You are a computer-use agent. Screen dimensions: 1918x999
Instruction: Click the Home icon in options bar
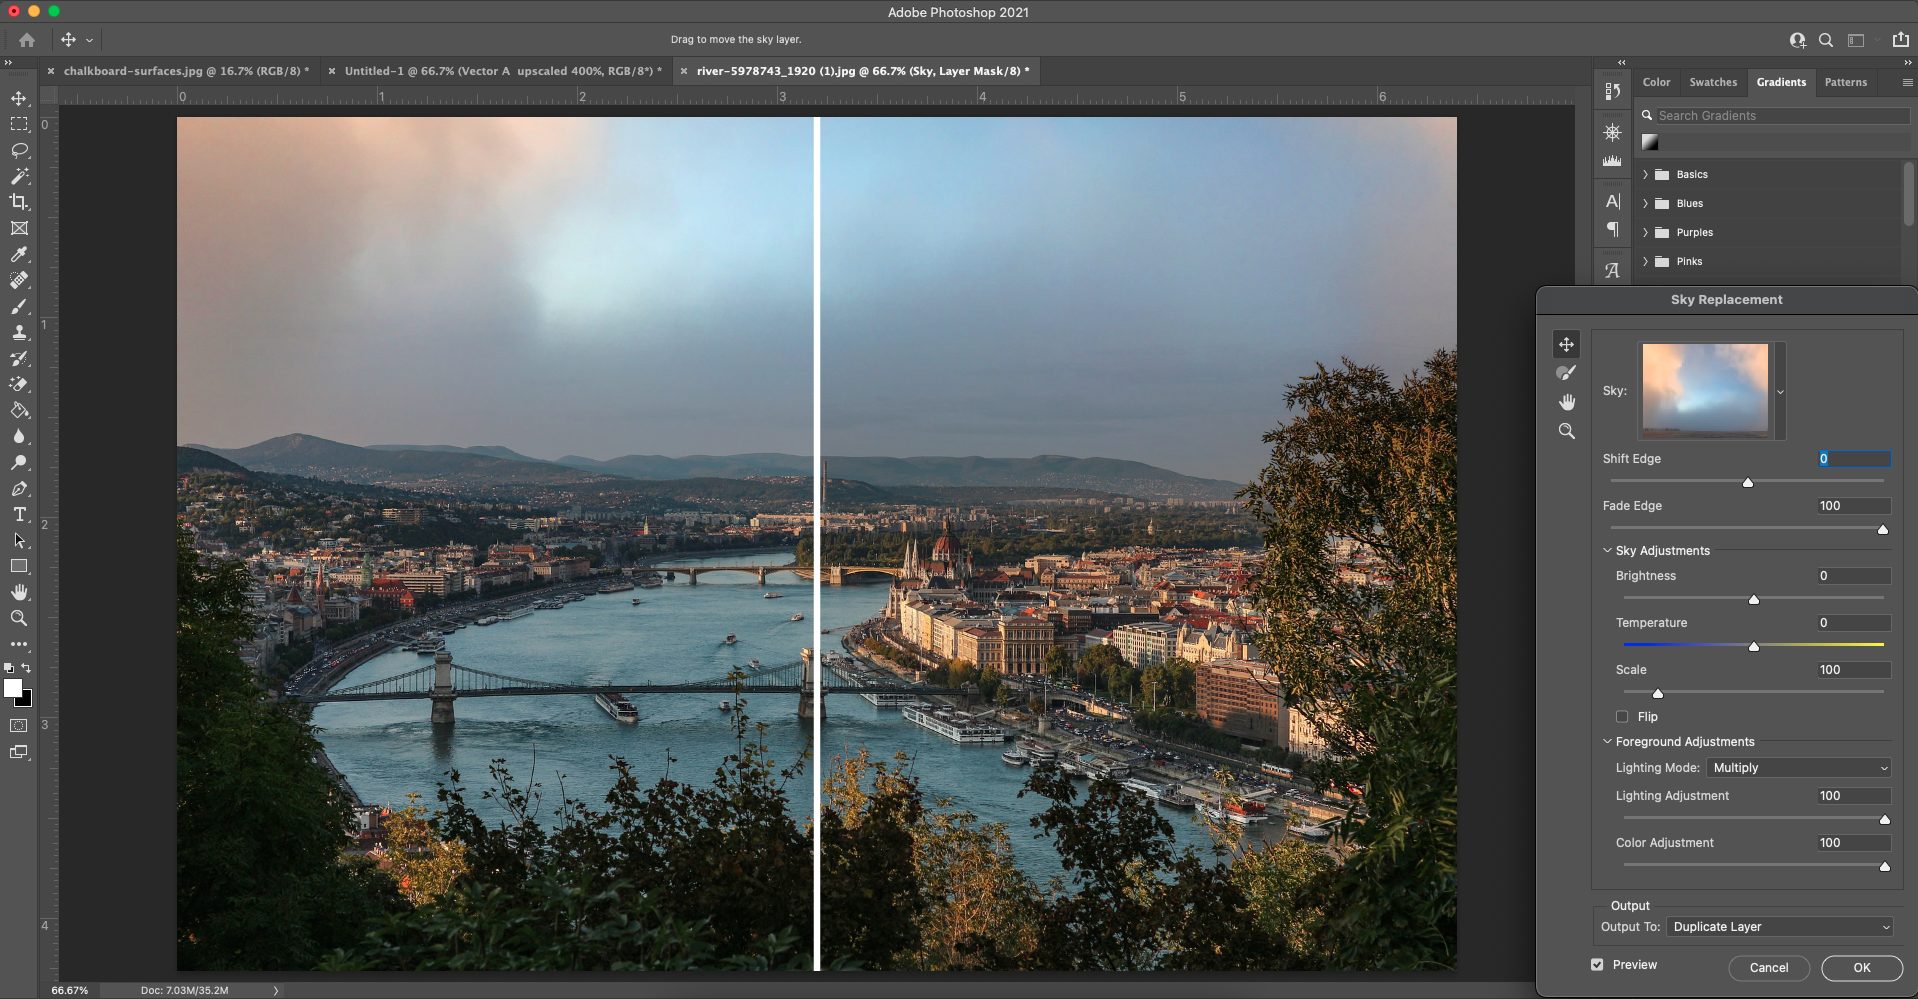click(x=27, y=40)
